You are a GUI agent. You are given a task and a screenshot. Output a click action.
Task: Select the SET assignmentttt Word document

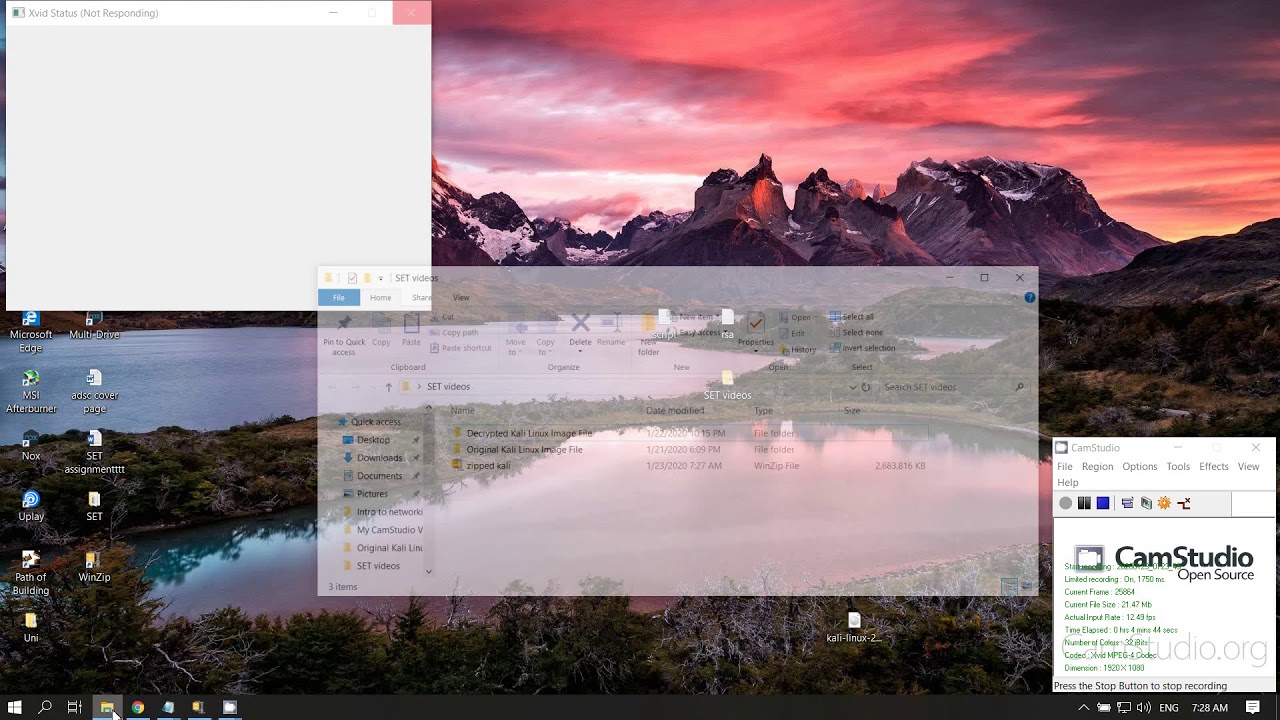[x=94, y=453]
